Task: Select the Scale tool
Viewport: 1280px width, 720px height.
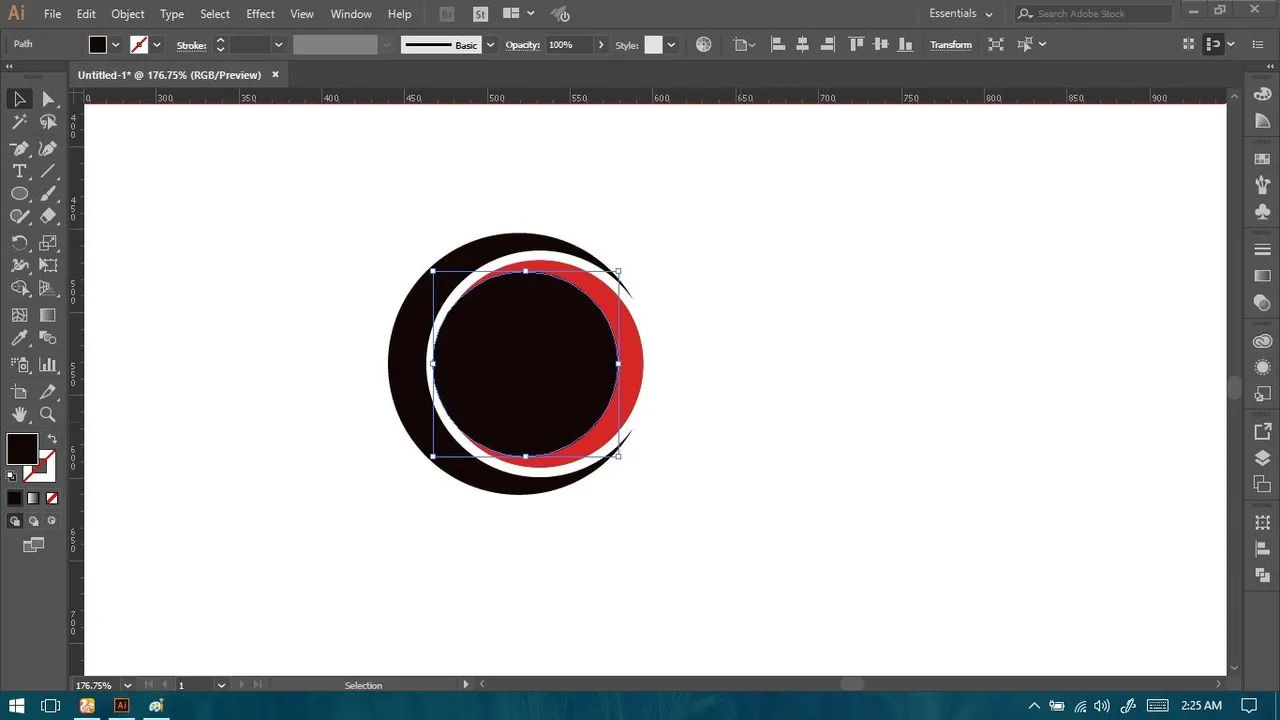Action: 48,243
